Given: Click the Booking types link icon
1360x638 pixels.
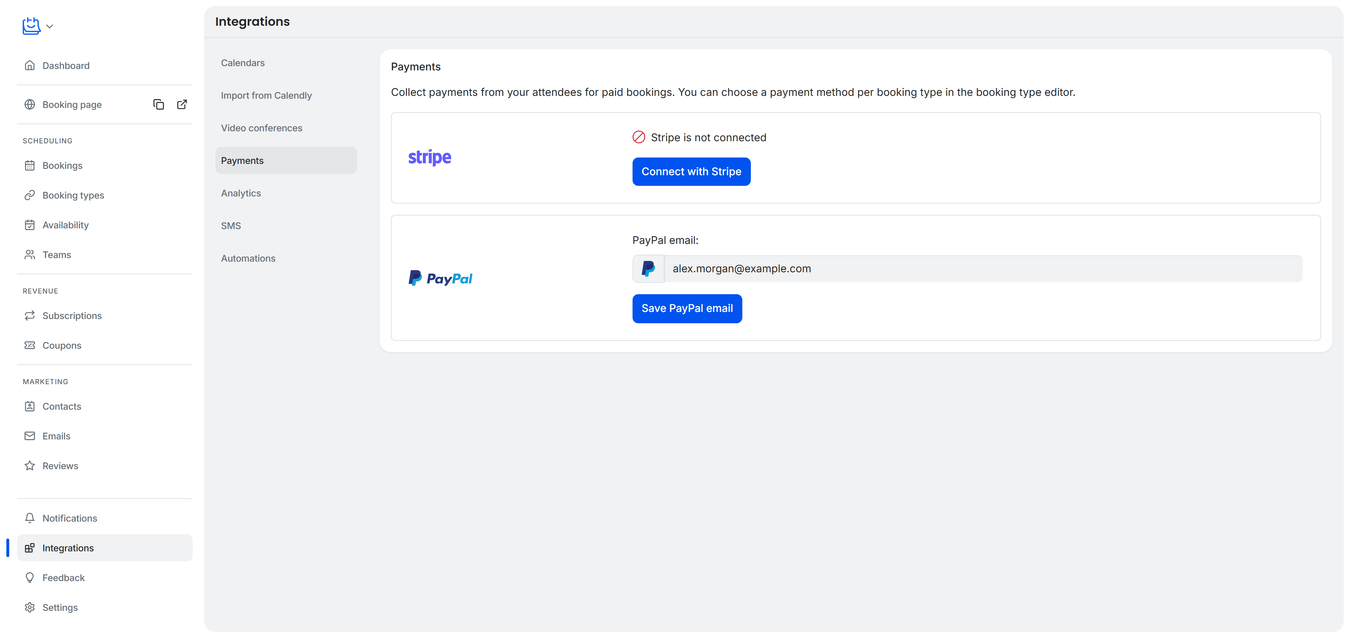Looking at the screenshot, I should click(30, 196).
